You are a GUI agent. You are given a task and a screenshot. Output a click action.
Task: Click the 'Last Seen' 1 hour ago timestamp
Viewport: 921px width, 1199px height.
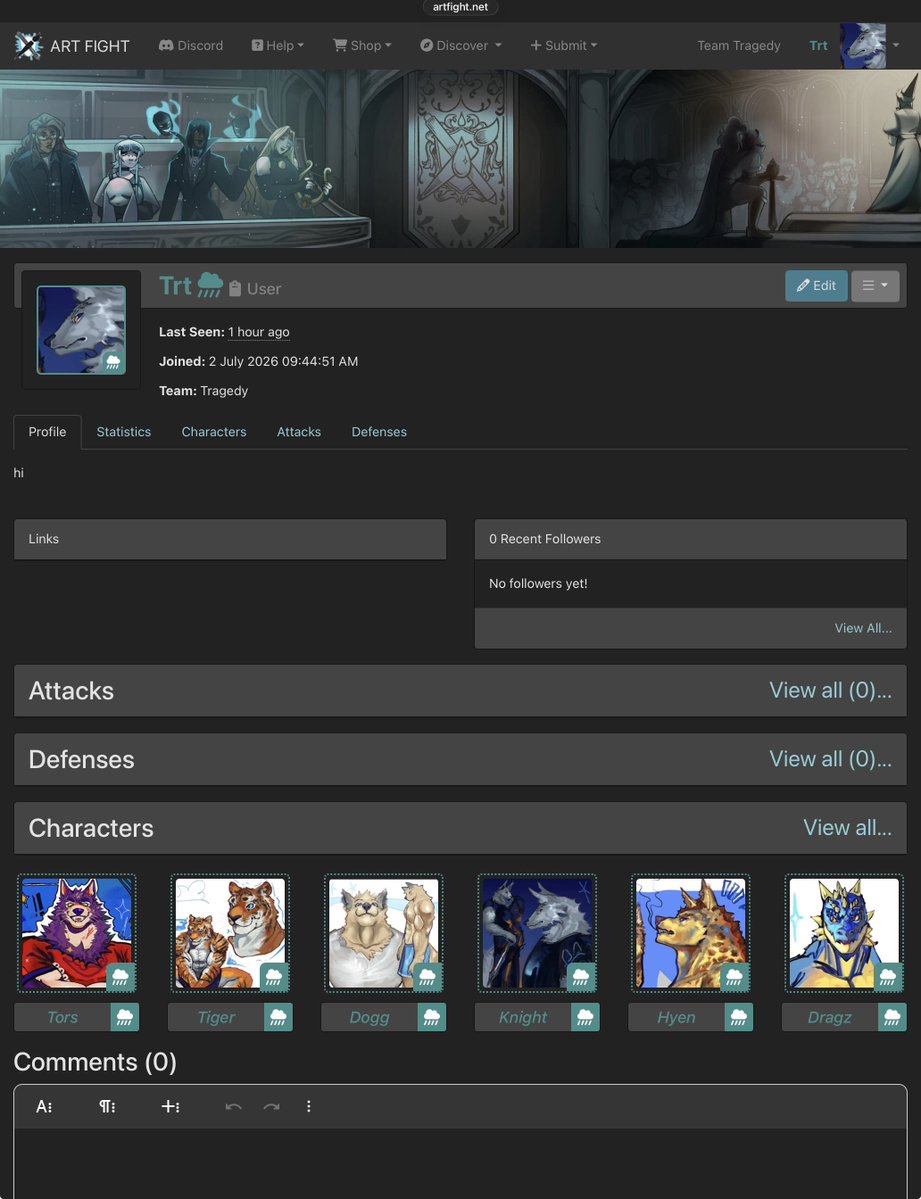click(259, 332)
